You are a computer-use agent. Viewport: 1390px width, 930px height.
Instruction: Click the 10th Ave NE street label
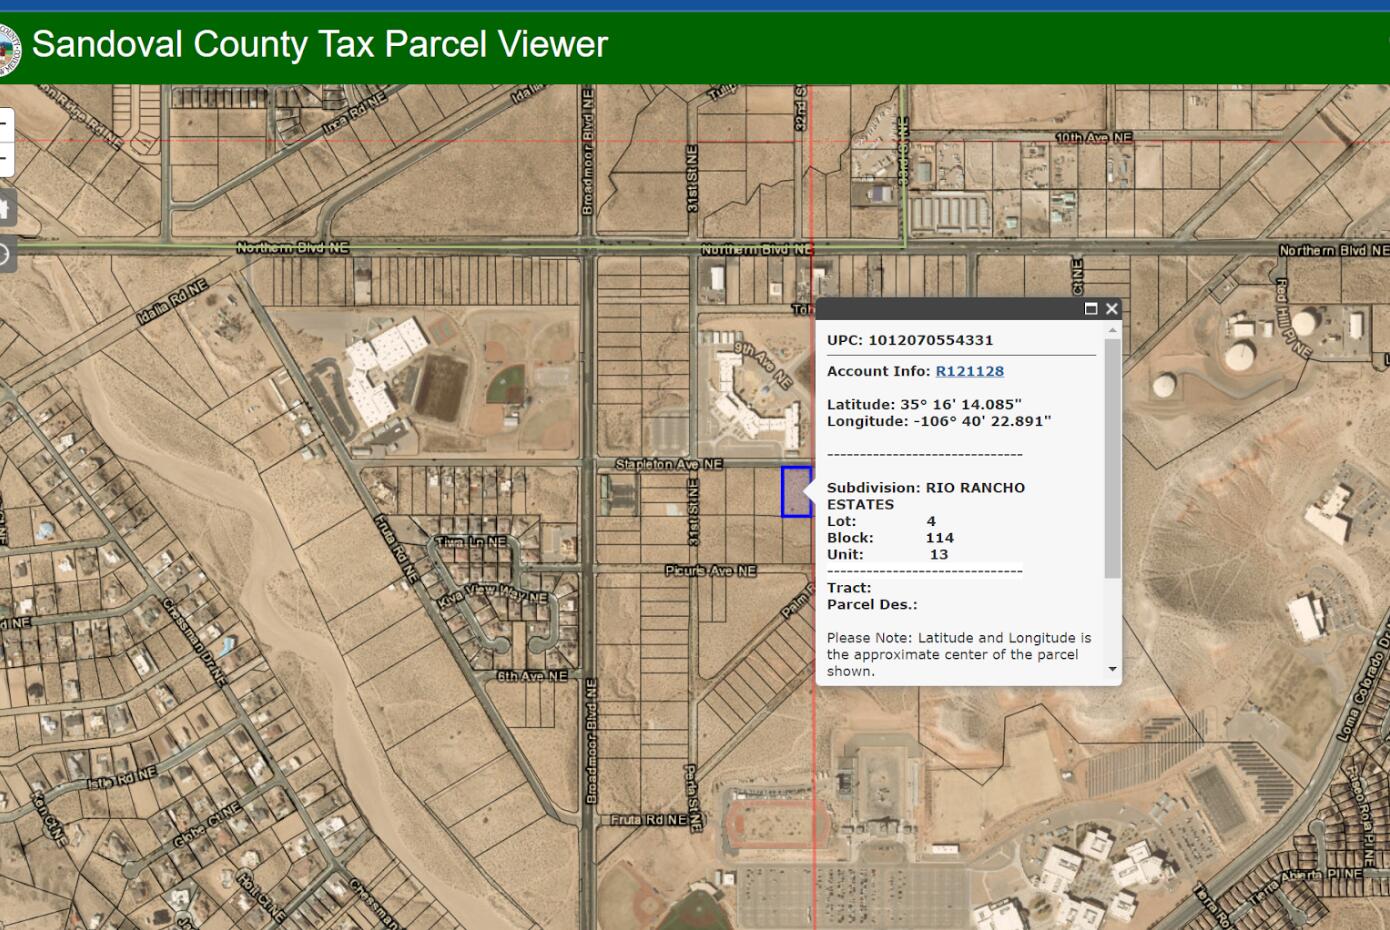(1095, 137)
